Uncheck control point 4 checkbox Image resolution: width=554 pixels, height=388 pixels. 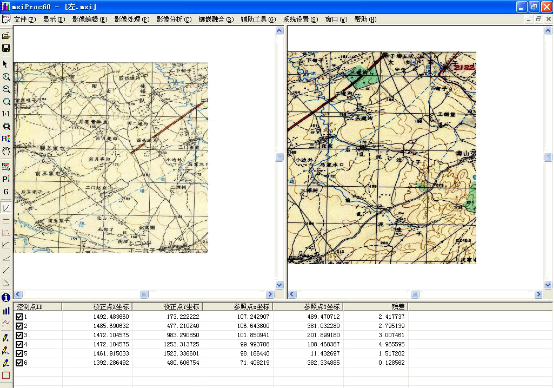tap(19, 344)
